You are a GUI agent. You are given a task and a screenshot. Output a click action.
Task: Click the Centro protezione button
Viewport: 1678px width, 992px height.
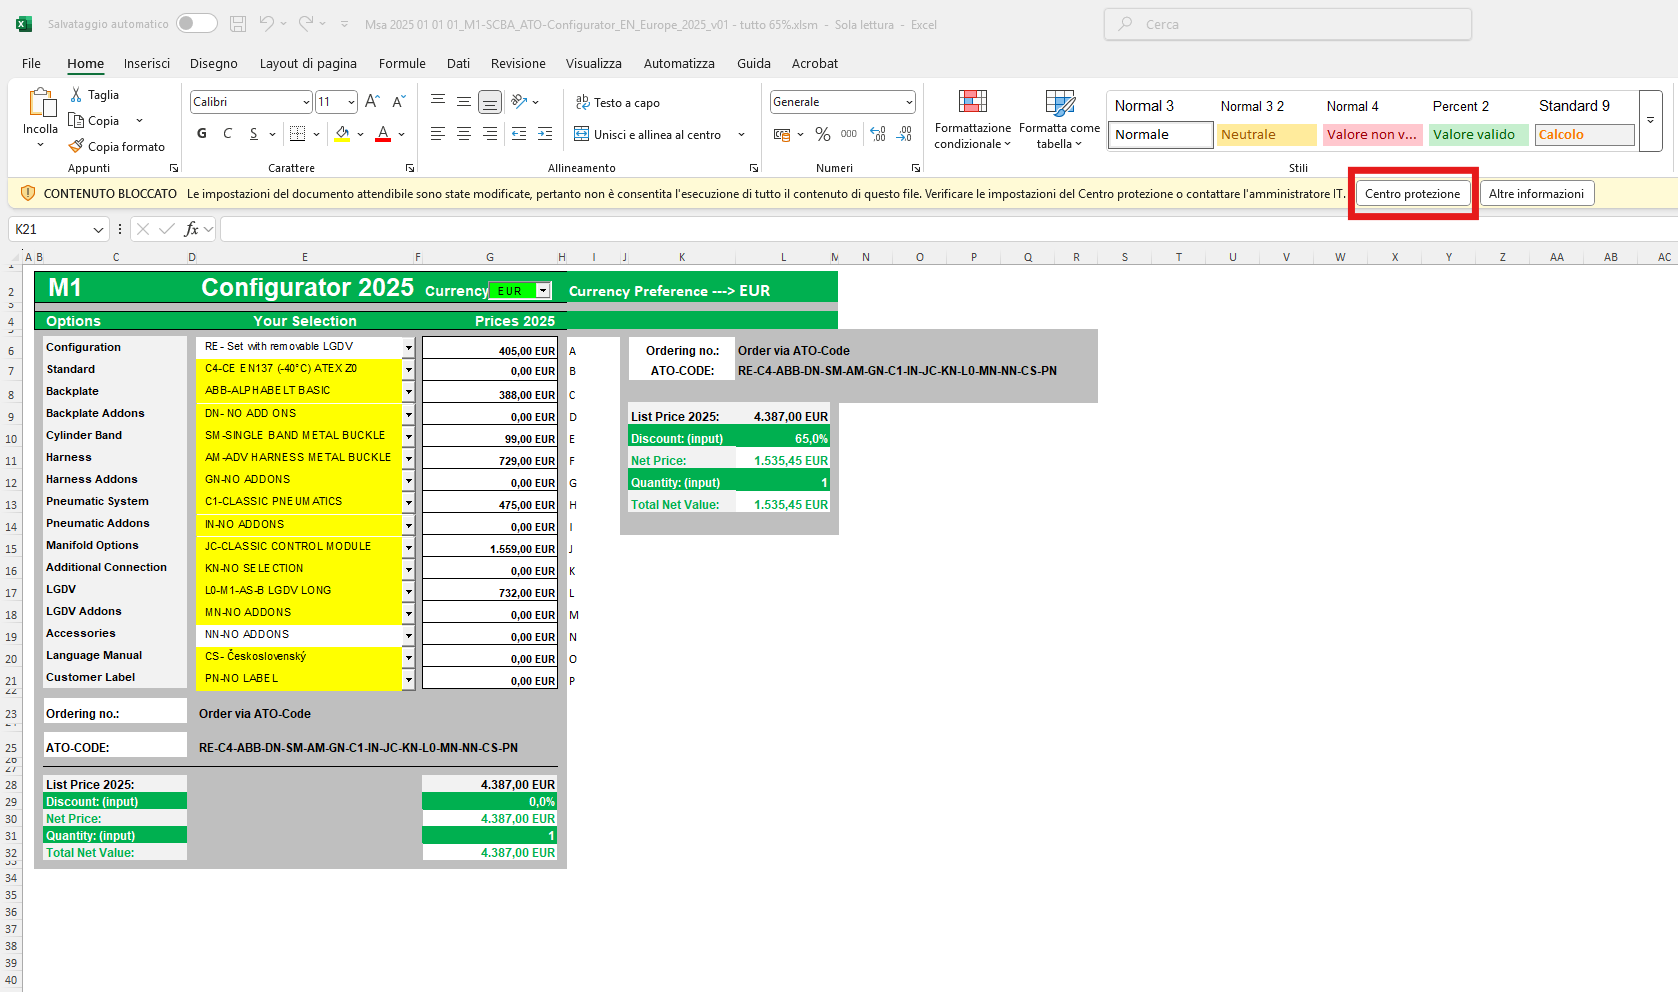click(1412, 194)
